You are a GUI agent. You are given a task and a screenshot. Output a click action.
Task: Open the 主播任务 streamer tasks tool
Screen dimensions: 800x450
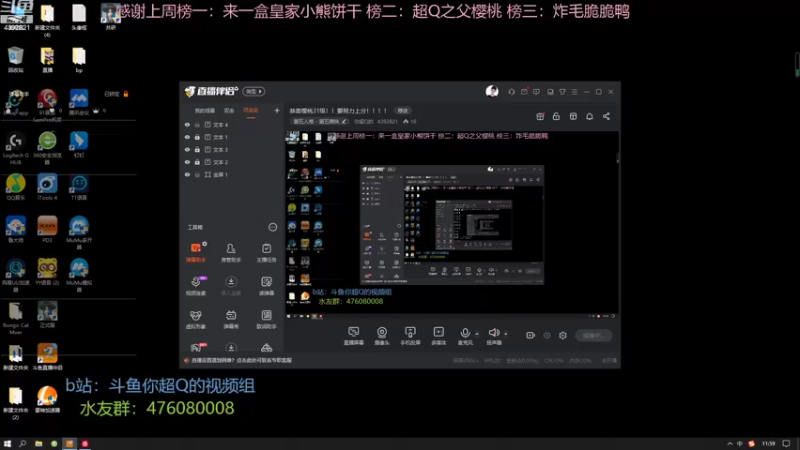pos(266,253)
